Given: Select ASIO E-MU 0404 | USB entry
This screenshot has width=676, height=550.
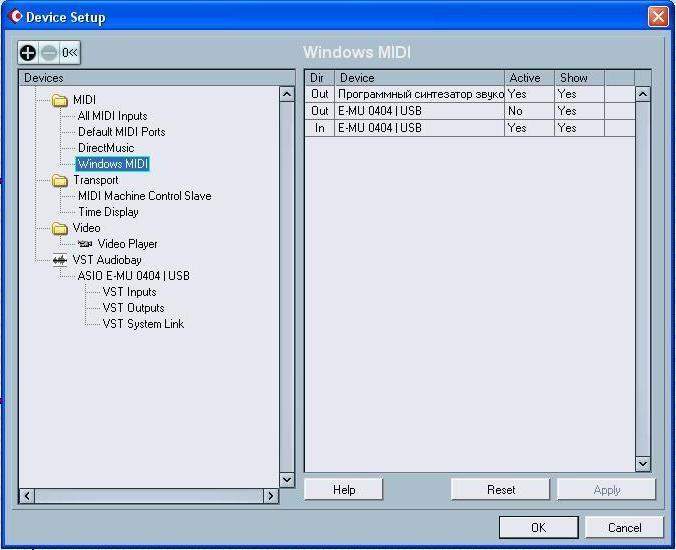Looking at the screenshot, I should 134,276.
